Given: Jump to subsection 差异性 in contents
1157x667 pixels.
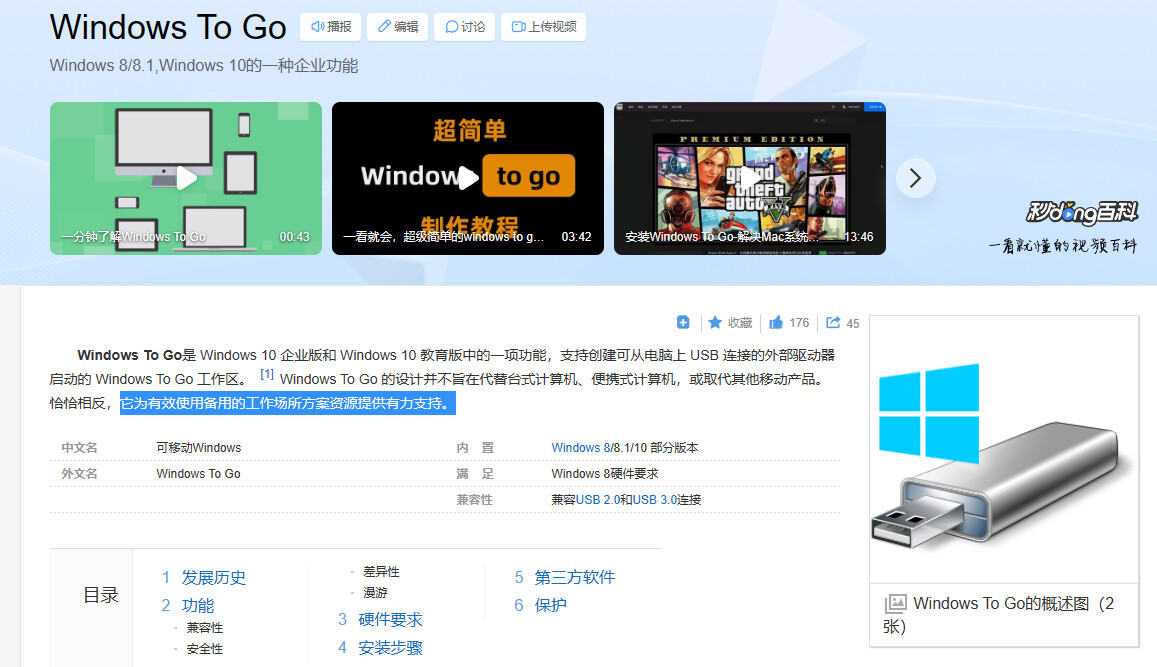Looking at the screenshot, I should 381,572.
